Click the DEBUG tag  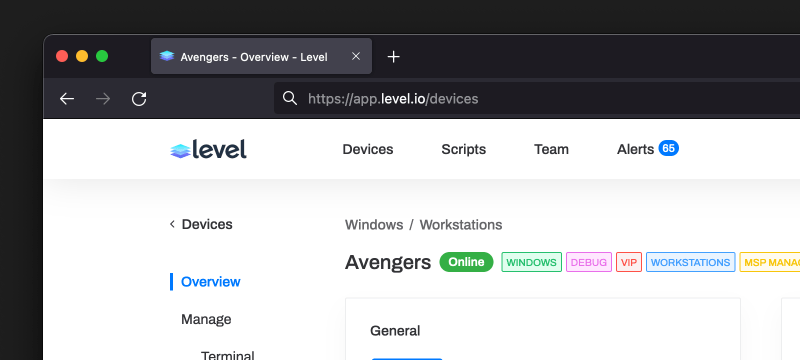(x=589, y=262)
